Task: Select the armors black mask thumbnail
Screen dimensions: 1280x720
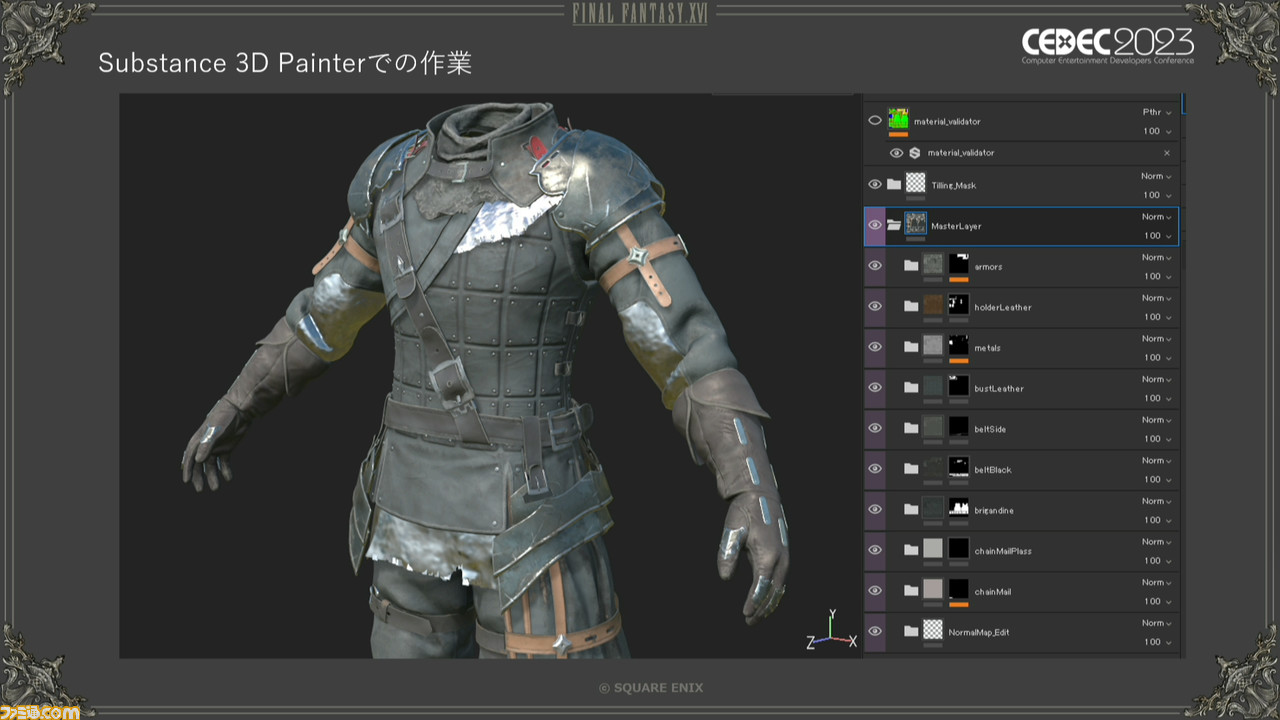Action: coord(959,264)
